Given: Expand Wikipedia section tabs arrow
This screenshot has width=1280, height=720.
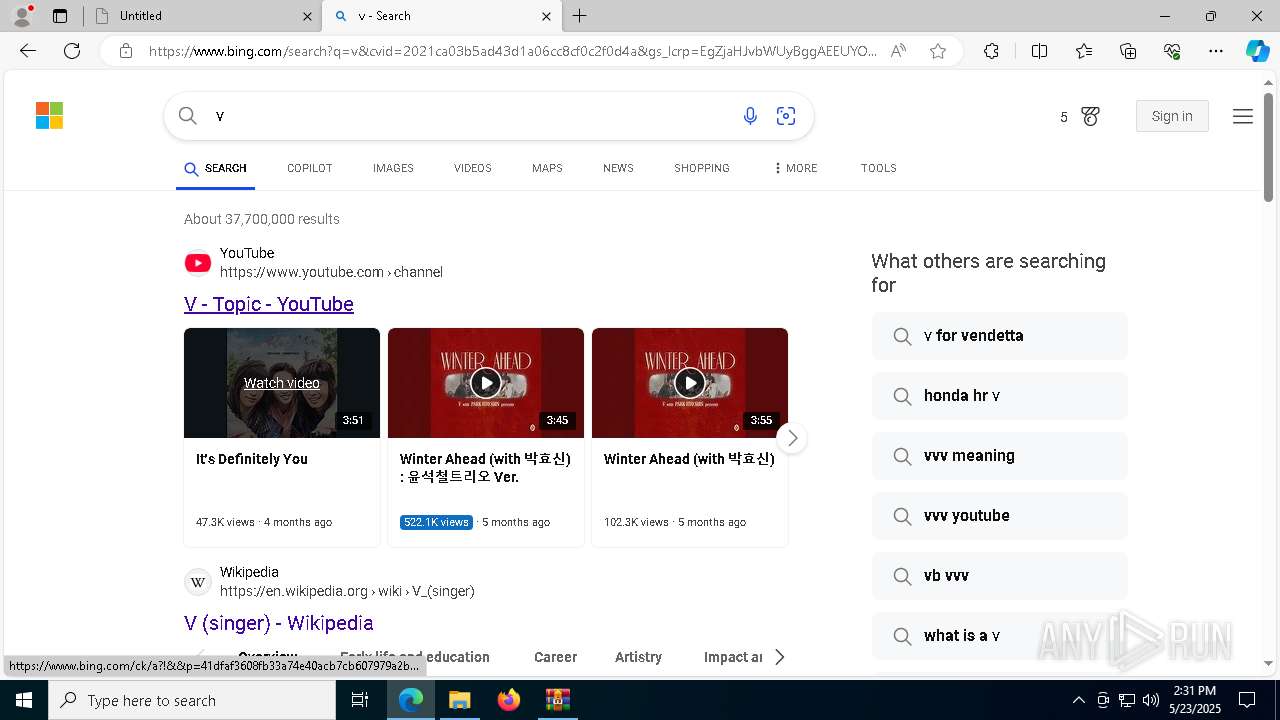Looking at the screenshot, I should tap(780, 657).
